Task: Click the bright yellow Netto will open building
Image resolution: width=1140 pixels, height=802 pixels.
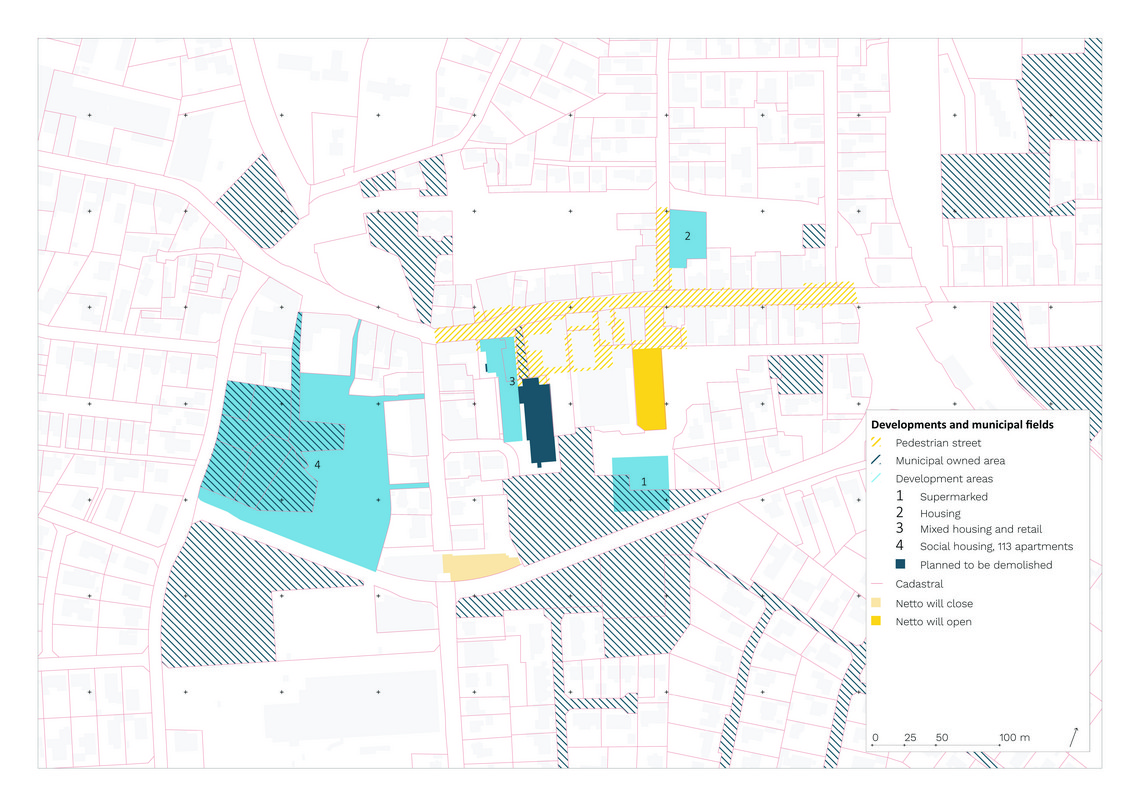Action: pyautogui.click(x=649, y=389)
